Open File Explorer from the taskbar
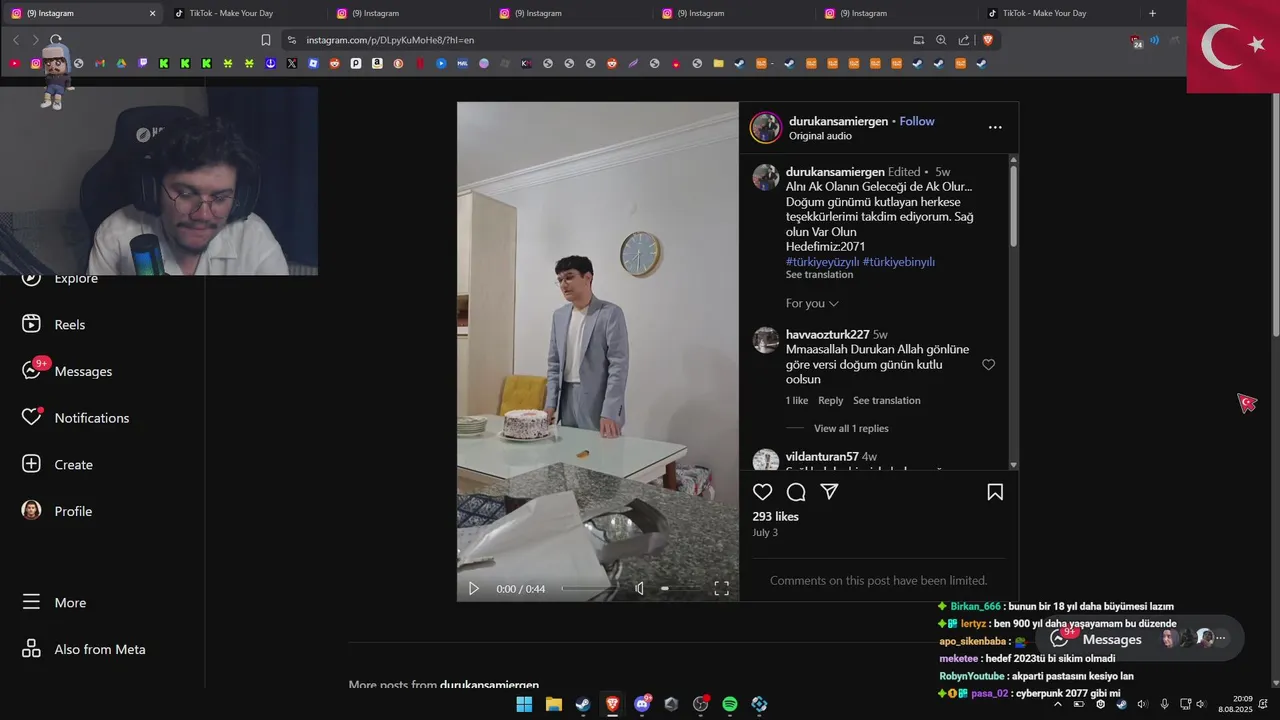Screen dimensions: 1280x720 [x=553, y=704]
